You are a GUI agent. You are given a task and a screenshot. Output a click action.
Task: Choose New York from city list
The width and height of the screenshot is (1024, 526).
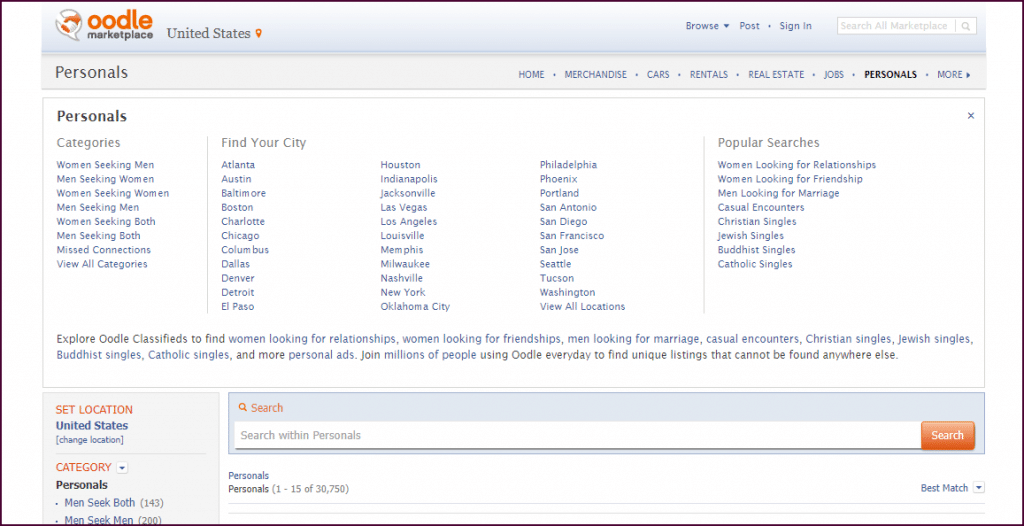click(x=403, y=292)
